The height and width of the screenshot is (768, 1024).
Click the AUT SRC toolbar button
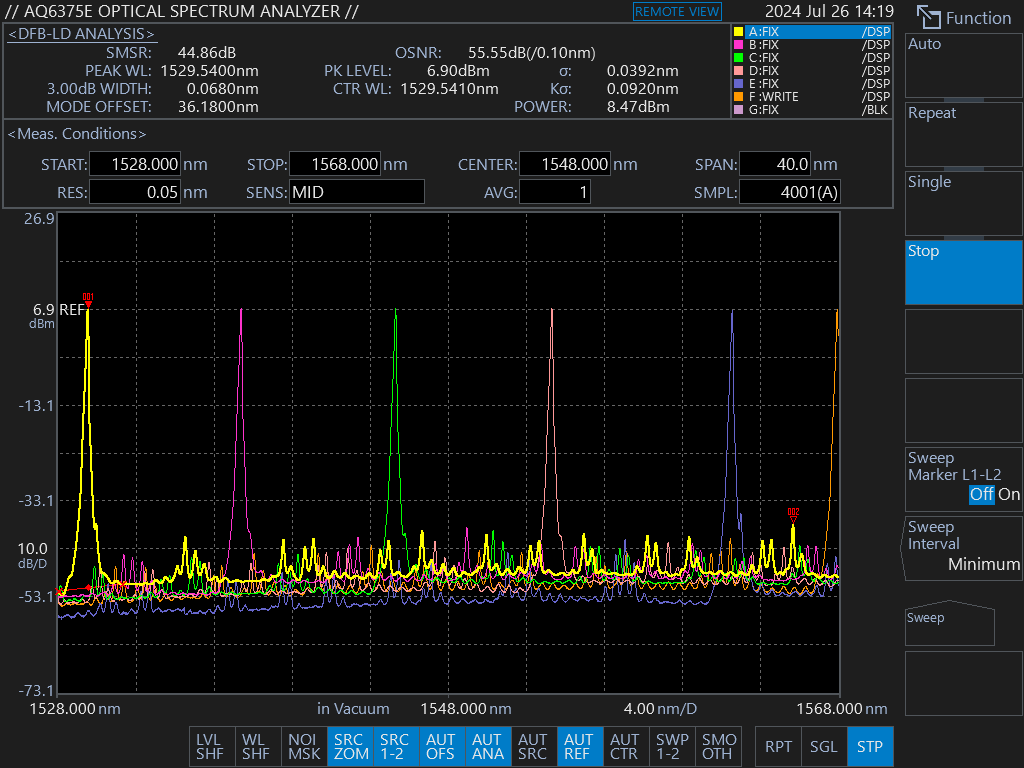coord(532,747)
